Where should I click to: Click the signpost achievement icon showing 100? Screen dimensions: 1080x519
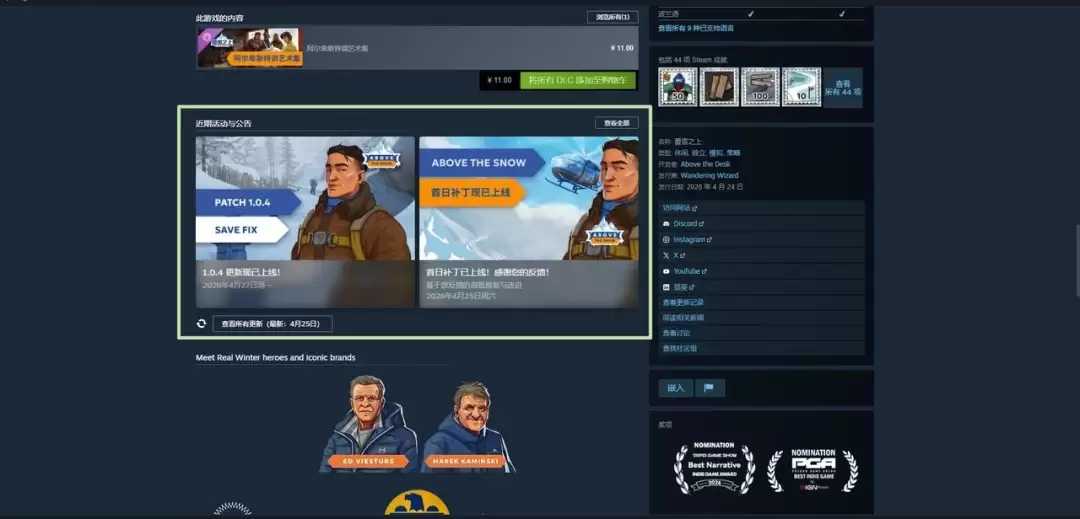click(760, 87)
